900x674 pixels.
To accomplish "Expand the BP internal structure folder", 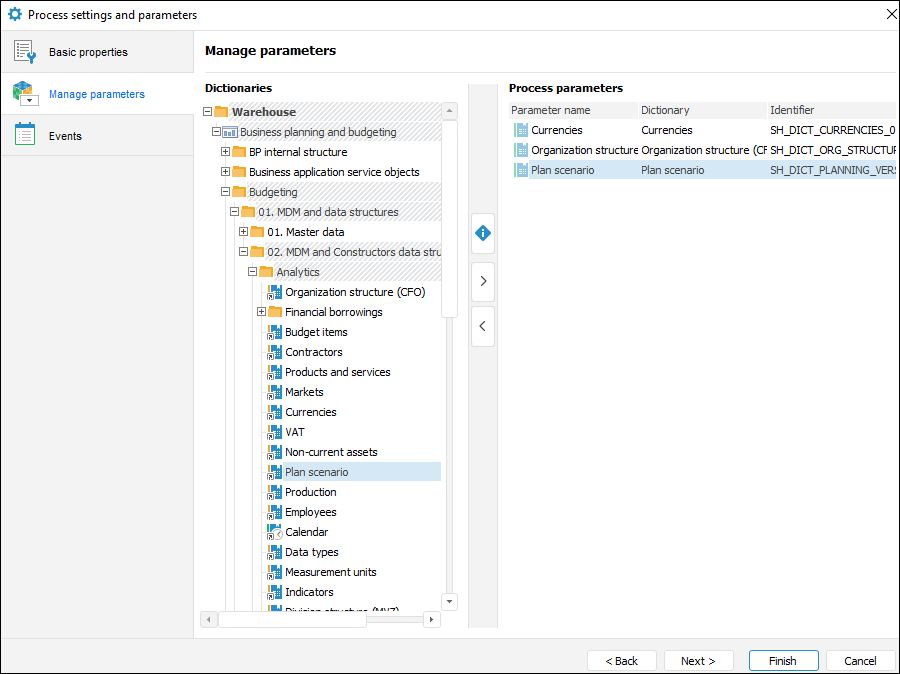I will tap(226, 152).
